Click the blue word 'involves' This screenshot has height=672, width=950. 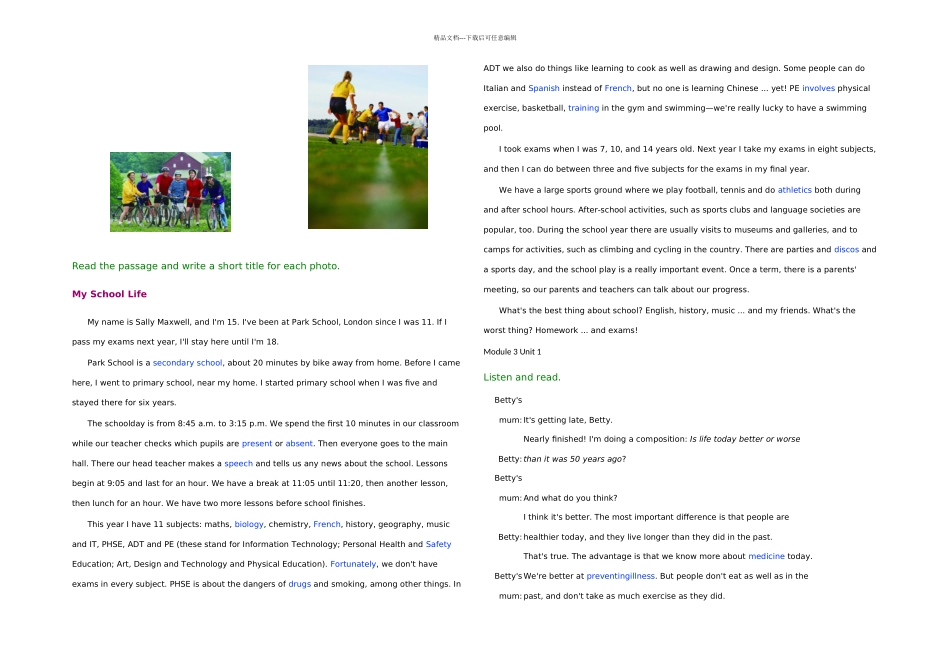(819, 88)
